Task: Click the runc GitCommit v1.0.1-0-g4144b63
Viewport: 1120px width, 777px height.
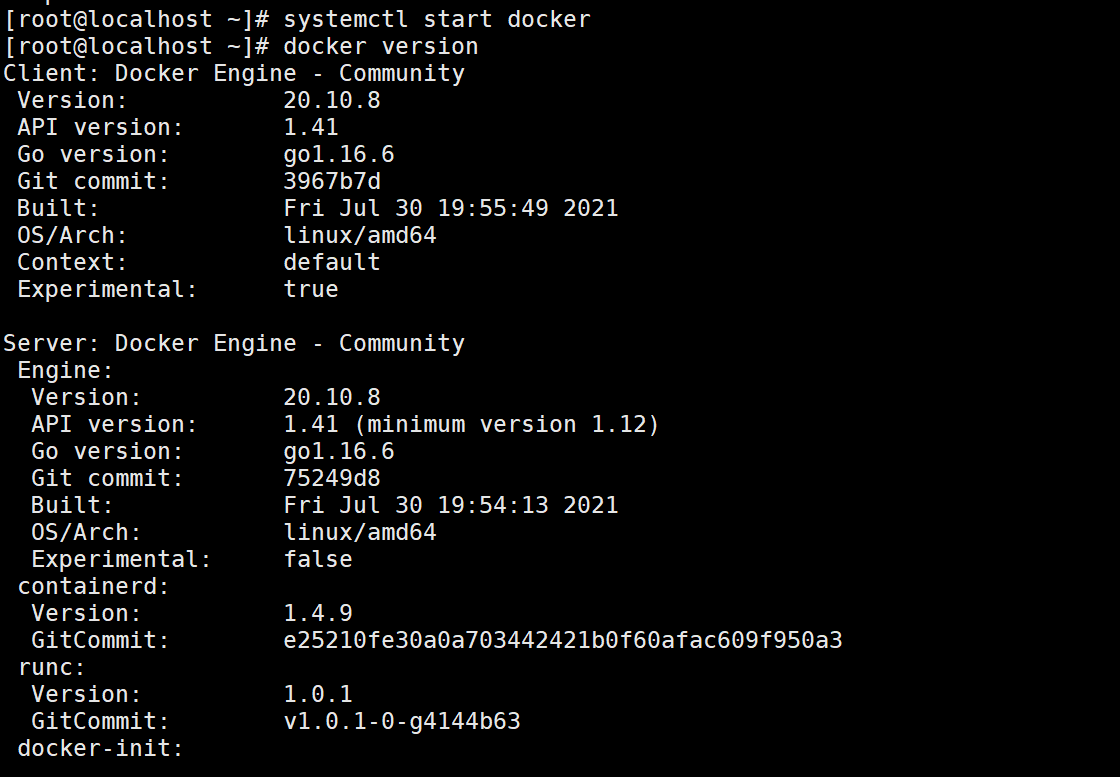Action: (402, 721)
